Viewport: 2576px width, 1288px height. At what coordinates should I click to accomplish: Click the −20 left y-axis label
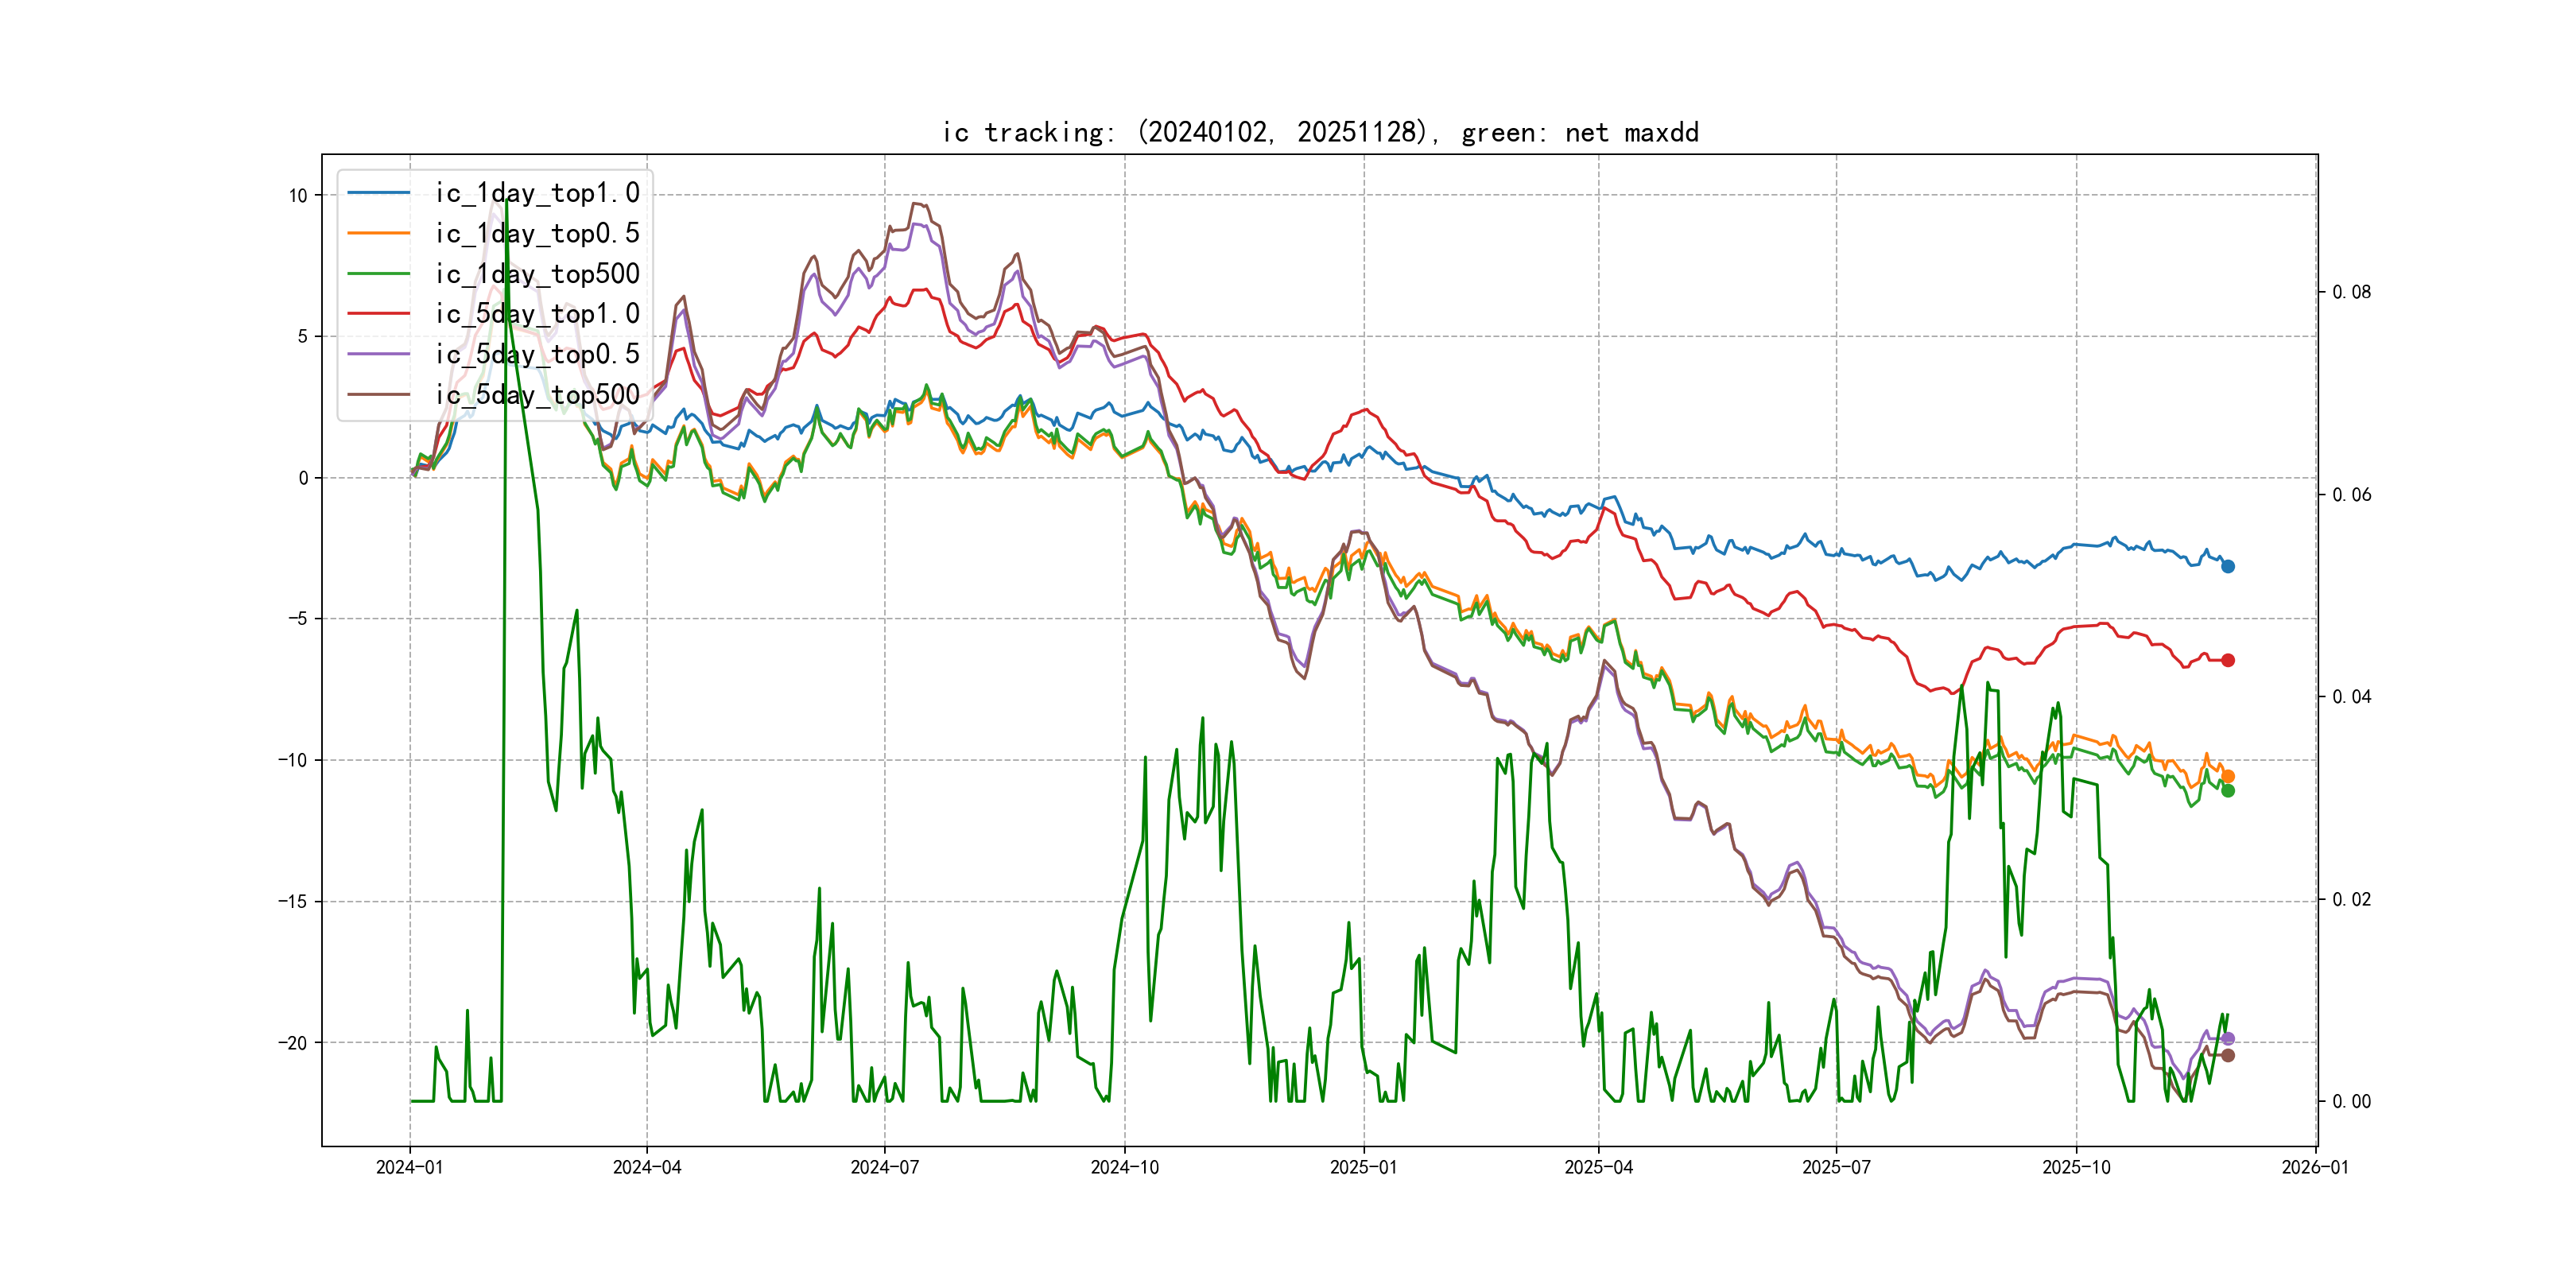(x=293, y=1043)
